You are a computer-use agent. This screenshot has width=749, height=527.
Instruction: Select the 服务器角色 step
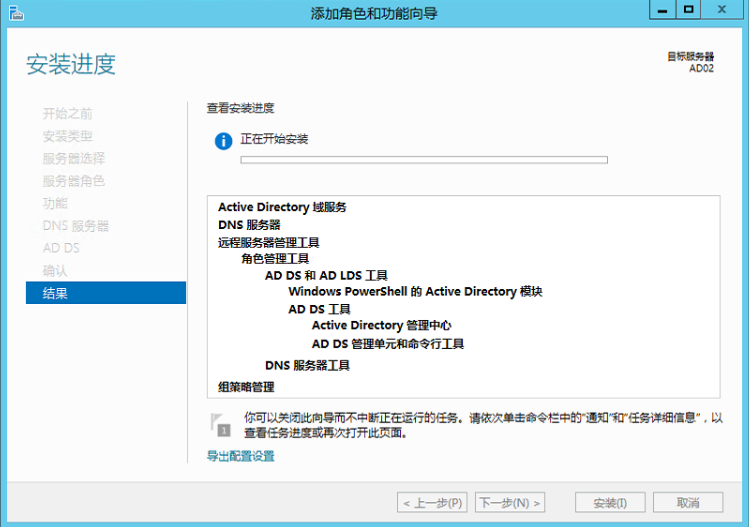pyautogui.click(x=74, y=181)
